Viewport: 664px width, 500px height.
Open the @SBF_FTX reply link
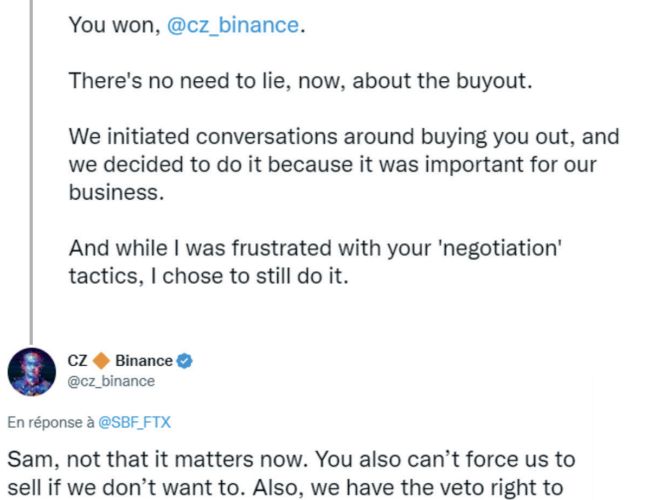pos(134,422)
